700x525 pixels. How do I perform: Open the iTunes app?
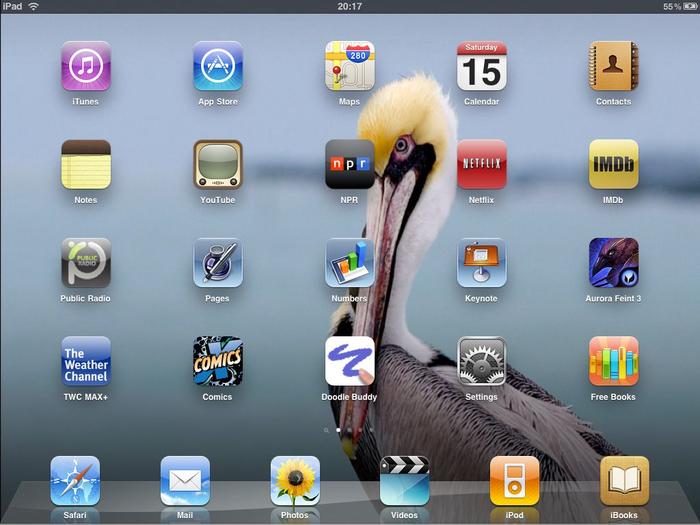(x=86, y=66)
